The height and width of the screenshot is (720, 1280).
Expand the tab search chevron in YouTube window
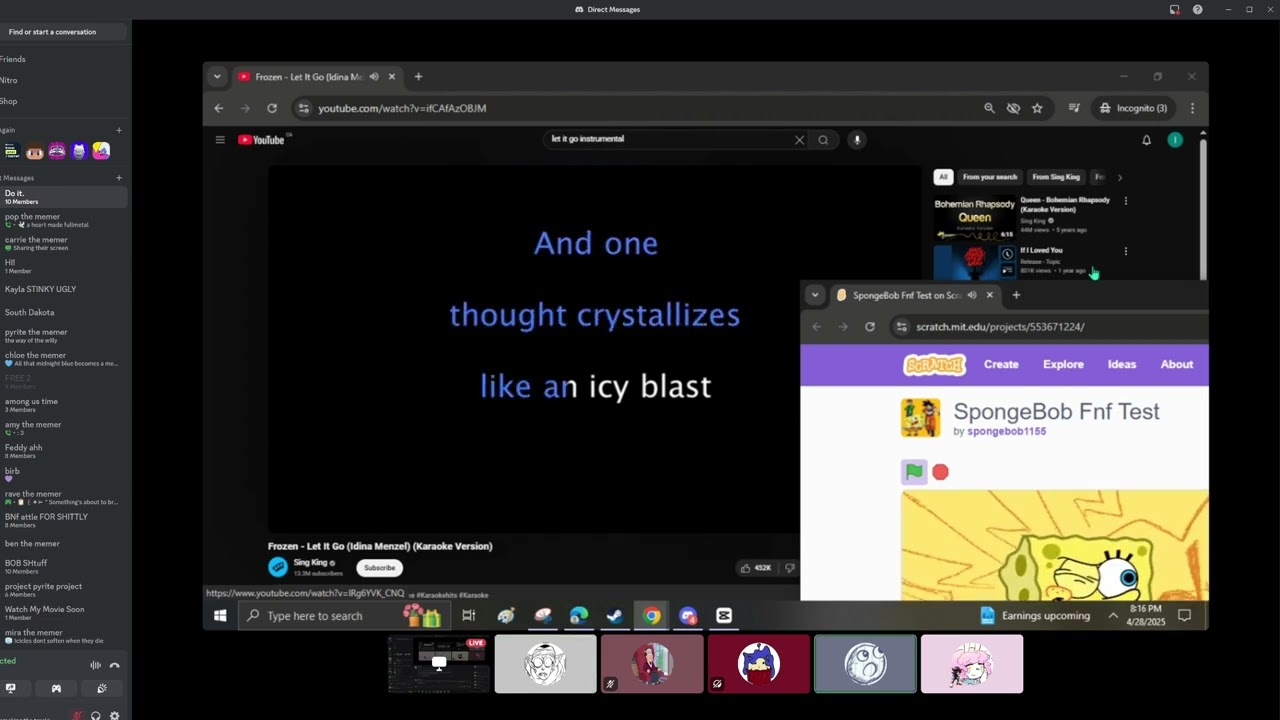[217, 77]
